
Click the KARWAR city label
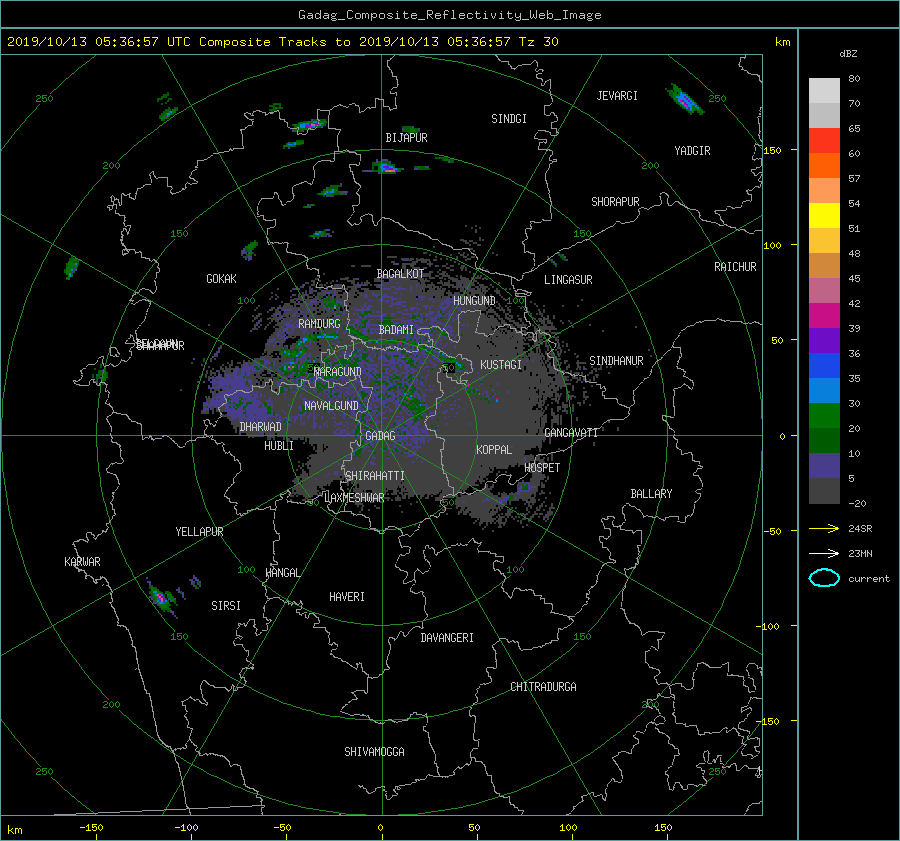point(82,562)
